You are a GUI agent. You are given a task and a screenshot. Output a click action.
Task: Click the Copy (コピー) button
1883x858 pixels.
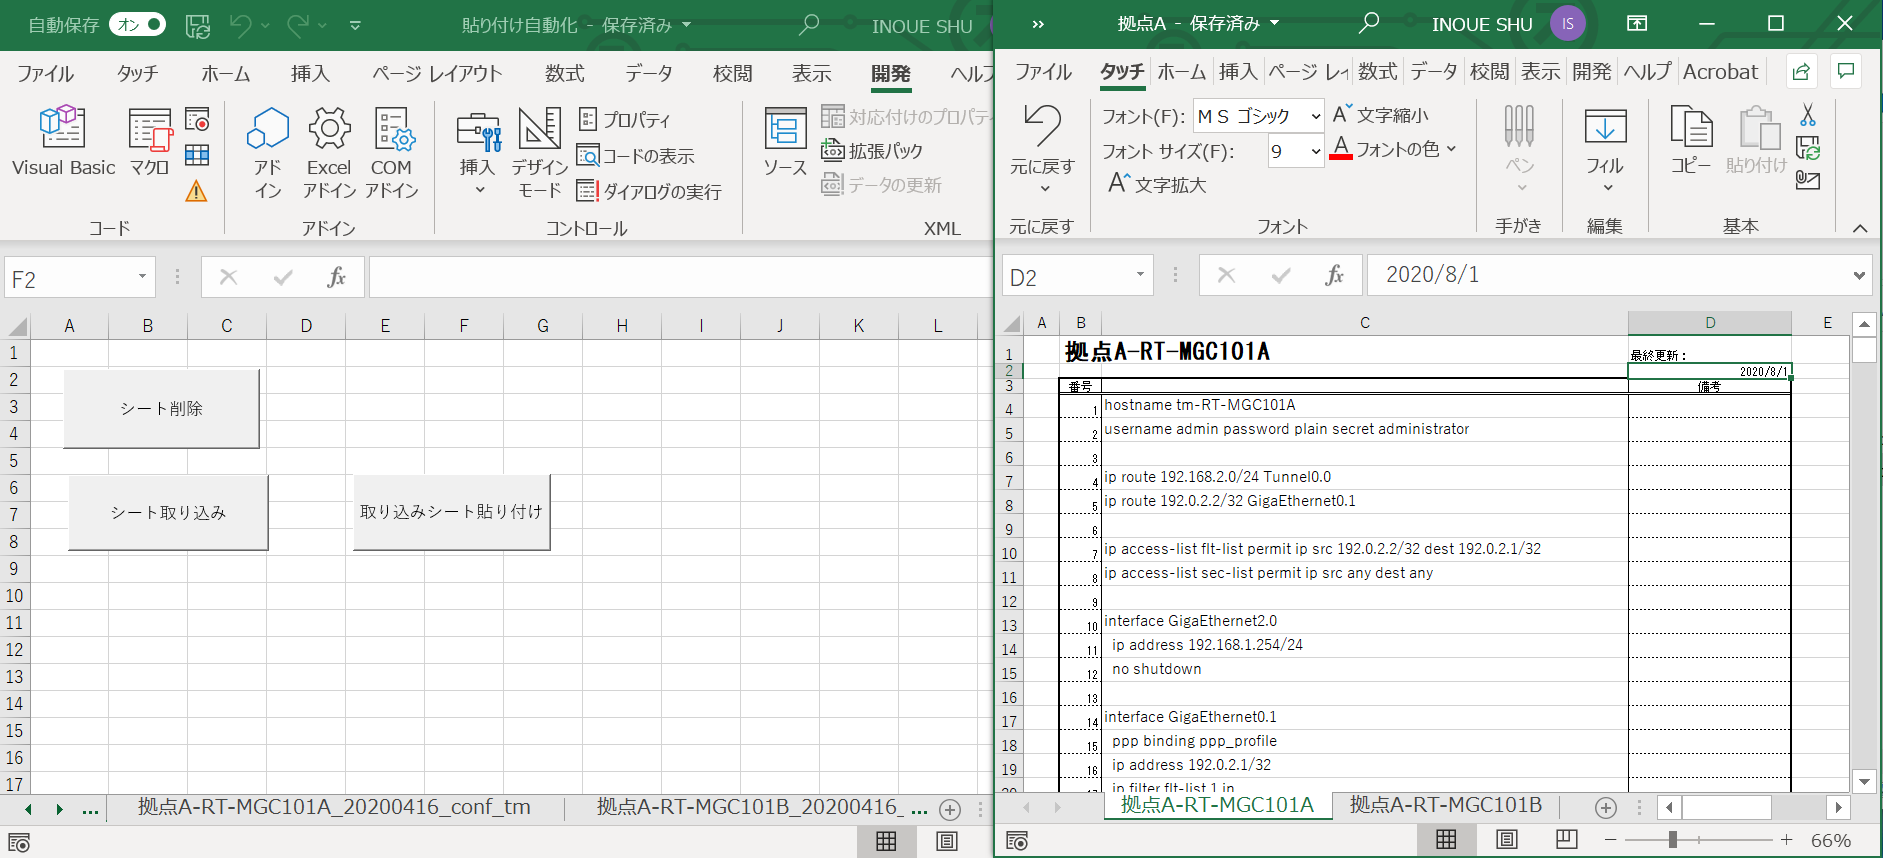tap(1691, 140)
